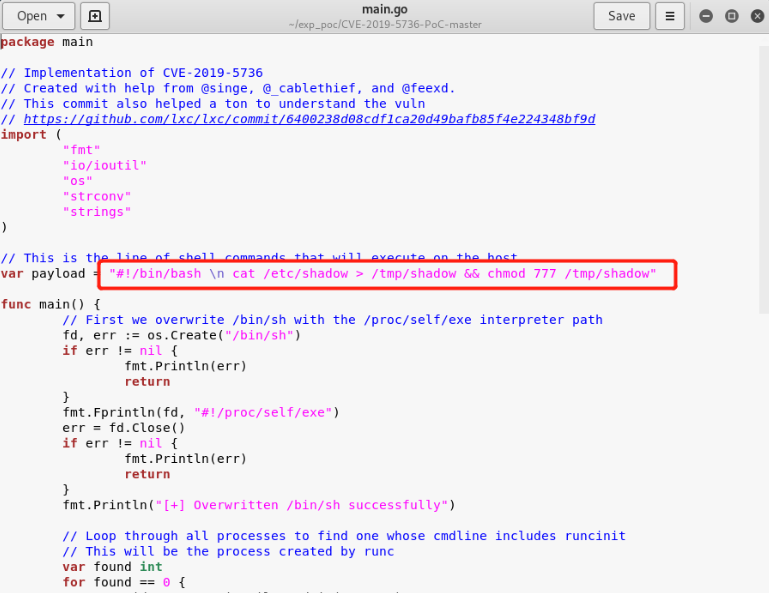Click the comment 'Implementation of CVE-2019-5736'

132,73
